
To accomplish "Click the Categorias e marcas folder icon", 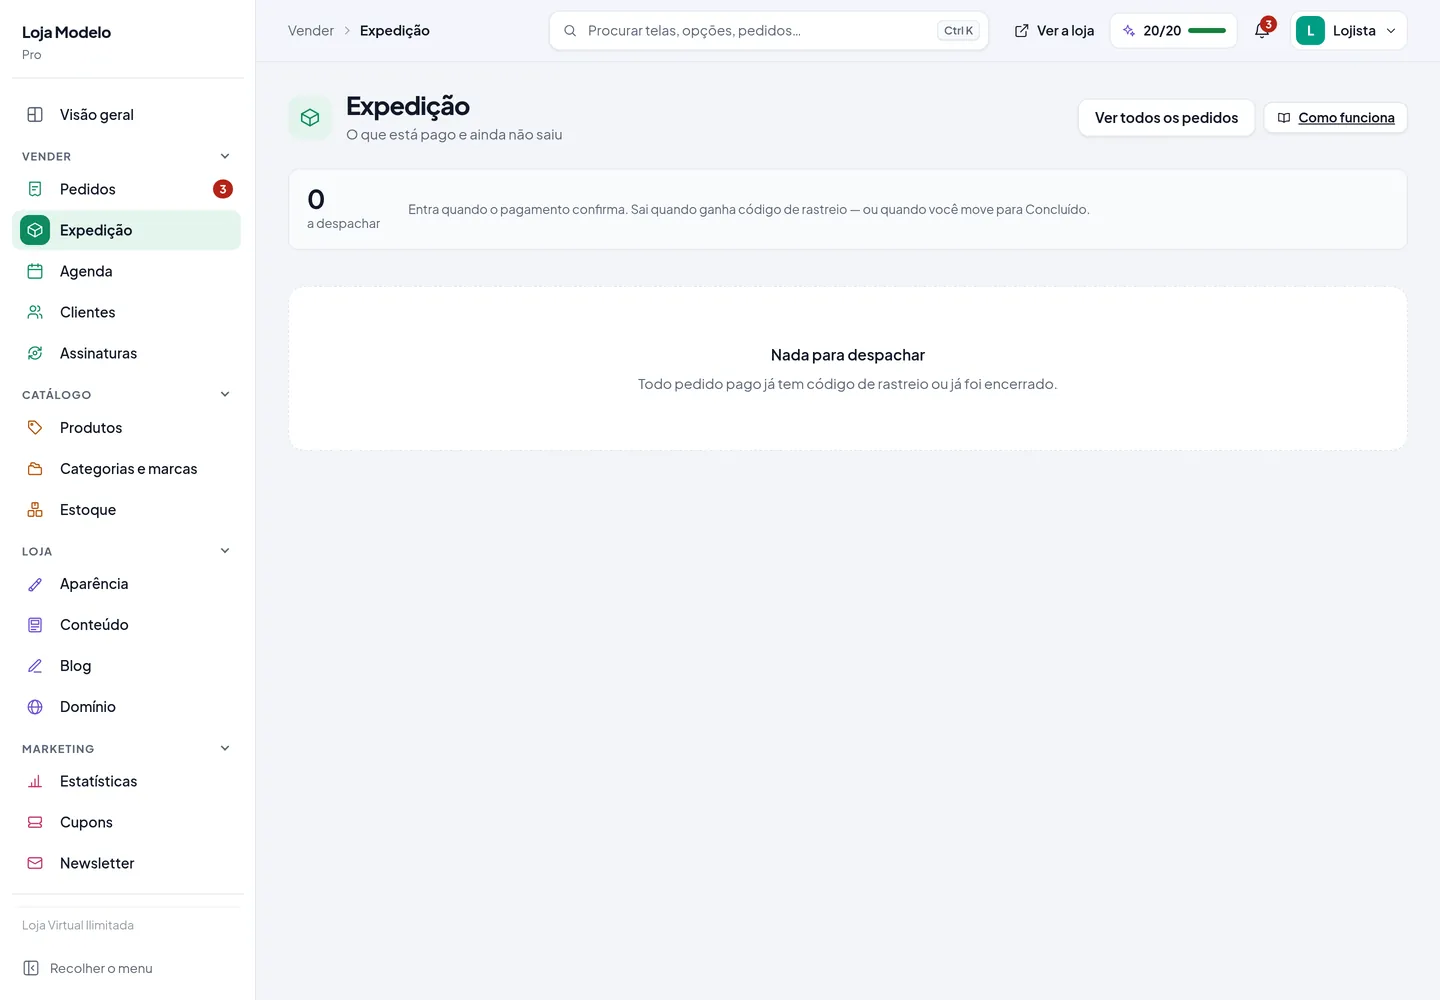I will (x=35, y=468).
